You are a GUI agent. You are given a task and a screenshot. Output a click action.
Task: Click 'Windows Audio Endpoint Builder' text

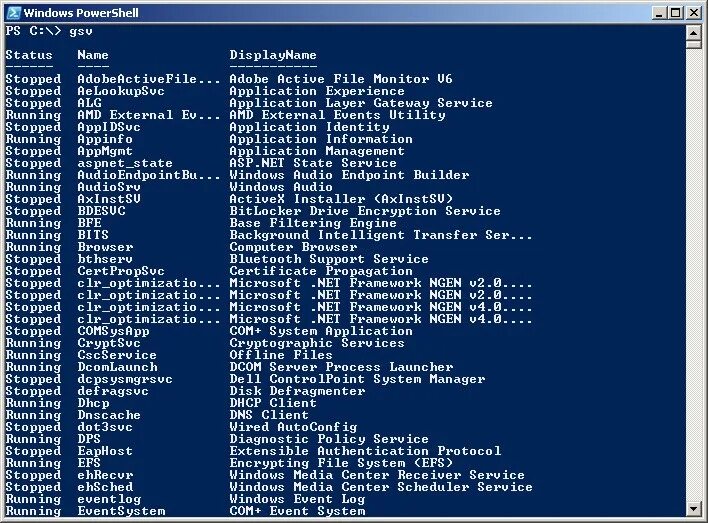(x=349, y=175)
